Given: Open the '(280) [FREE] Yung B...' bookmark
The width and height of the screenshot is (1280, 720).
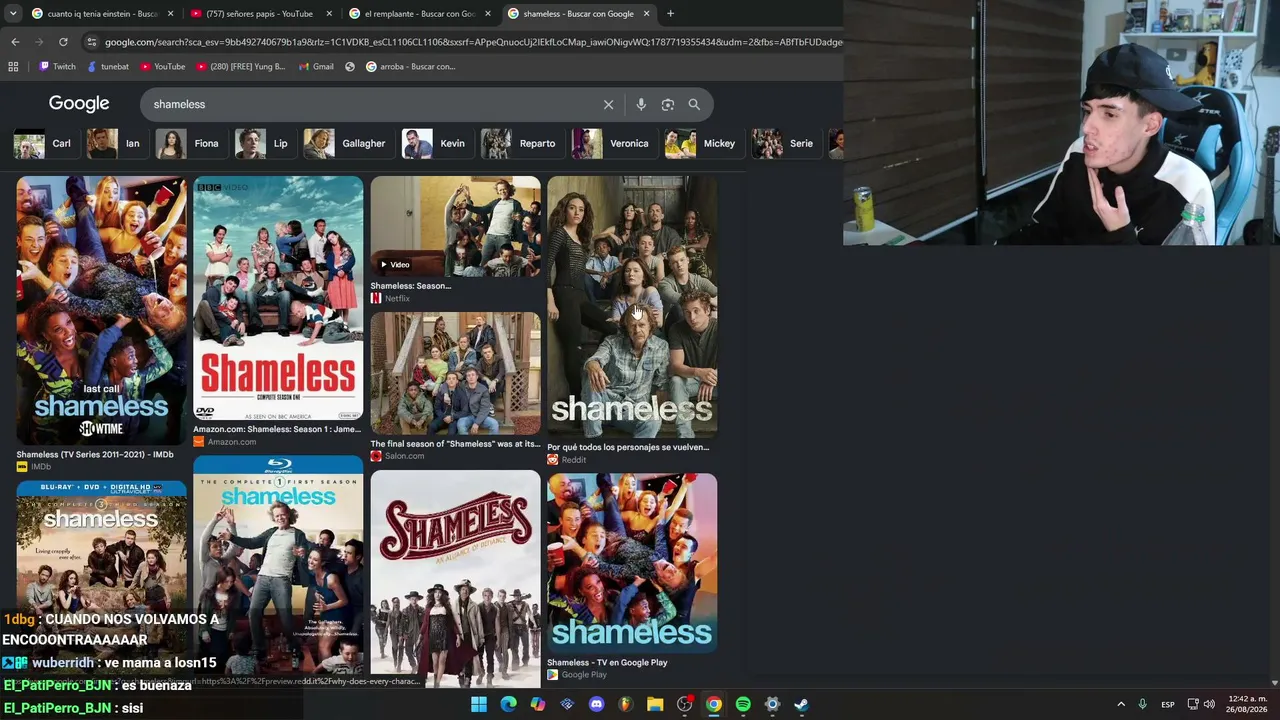Looking at the screenshot, I should (x=241, y=67).
